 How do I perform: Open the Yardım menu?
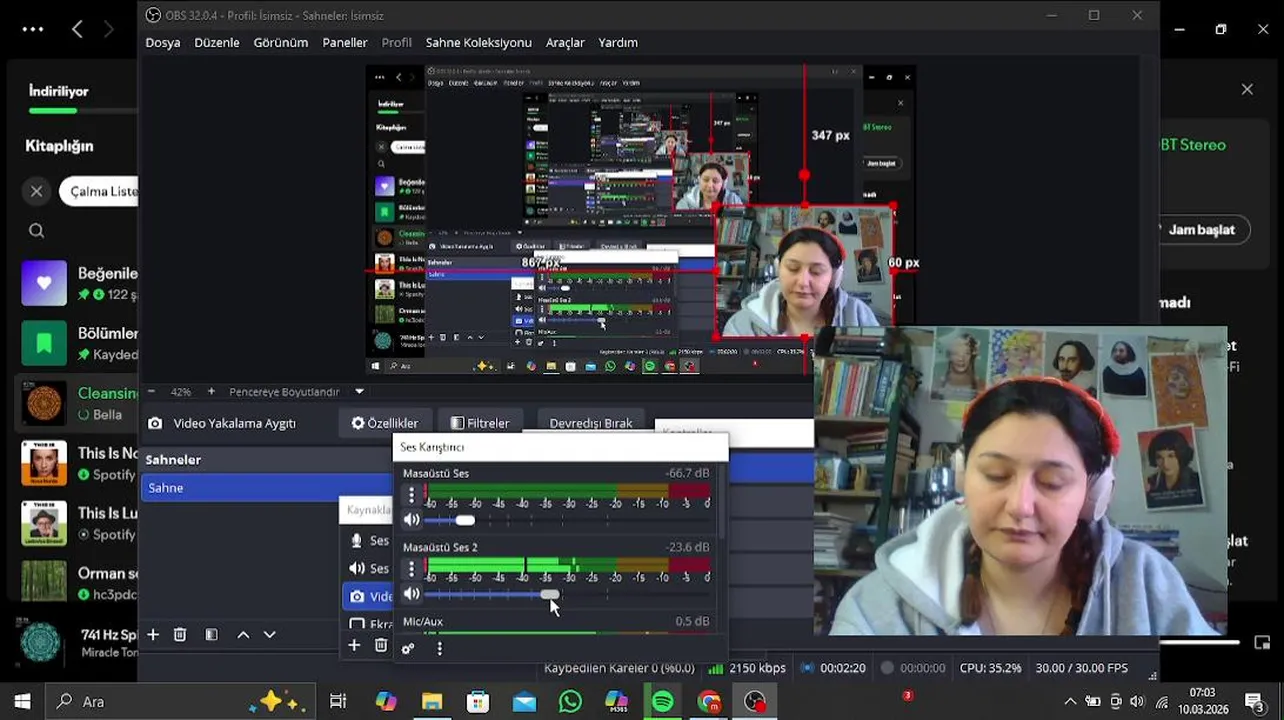618,42
